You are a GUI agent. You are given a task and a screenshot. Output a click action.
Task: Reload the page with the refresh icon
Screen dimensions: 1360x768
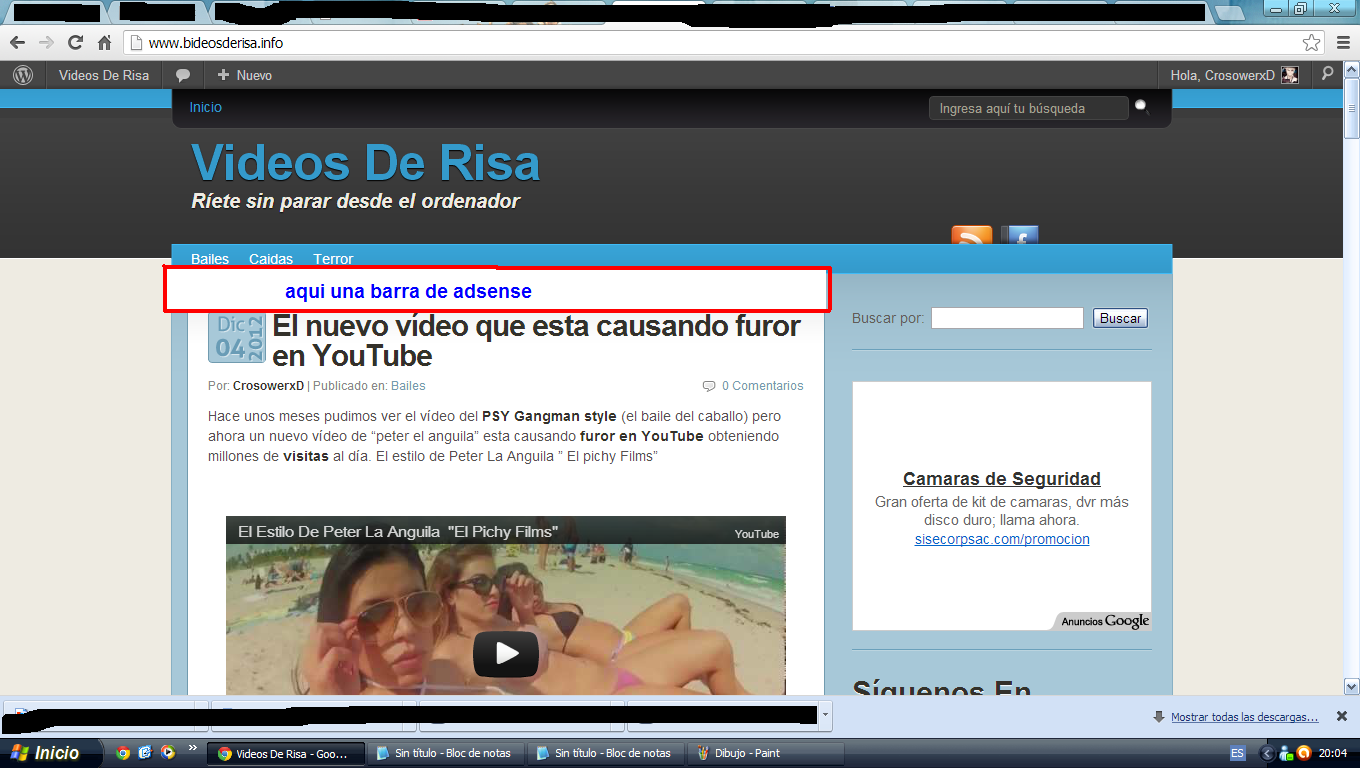pos(75,42)
